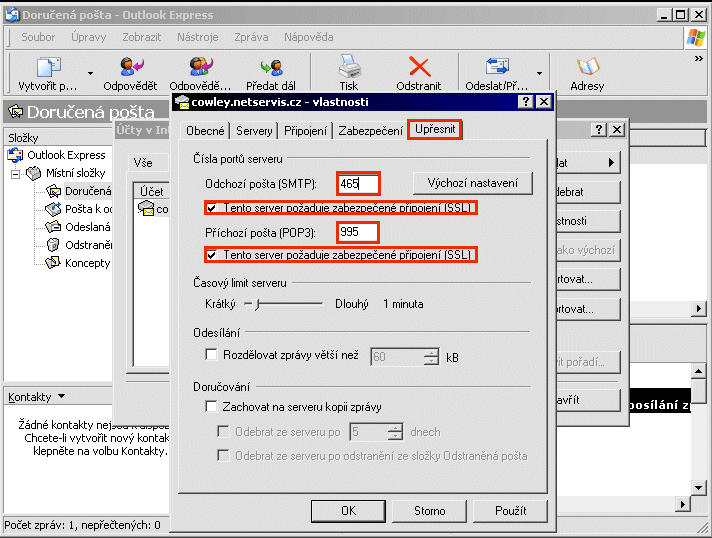Open the Adresy address book icon
The image size is (712, 538).
click(588, 67)
